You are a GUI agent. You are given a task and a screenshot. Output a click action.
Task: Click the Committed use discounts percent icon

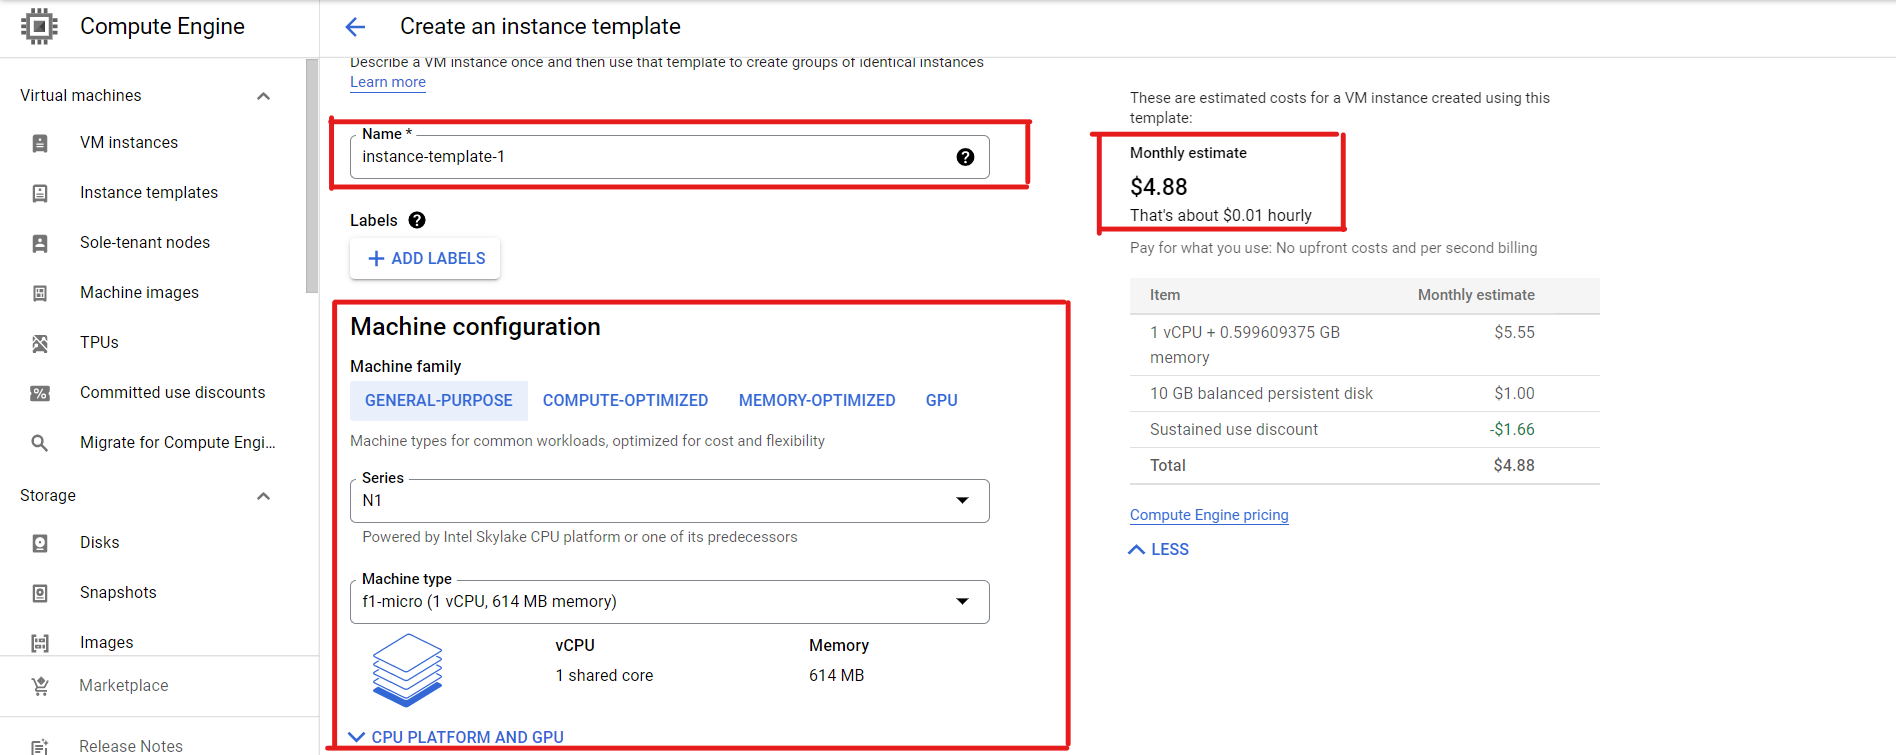(40, 393)
